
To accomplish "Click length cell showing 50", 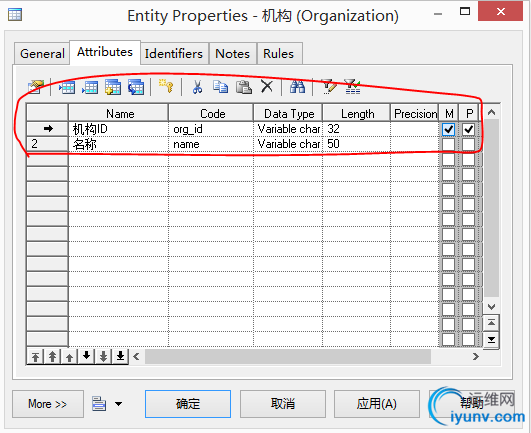I will point(356,144).
